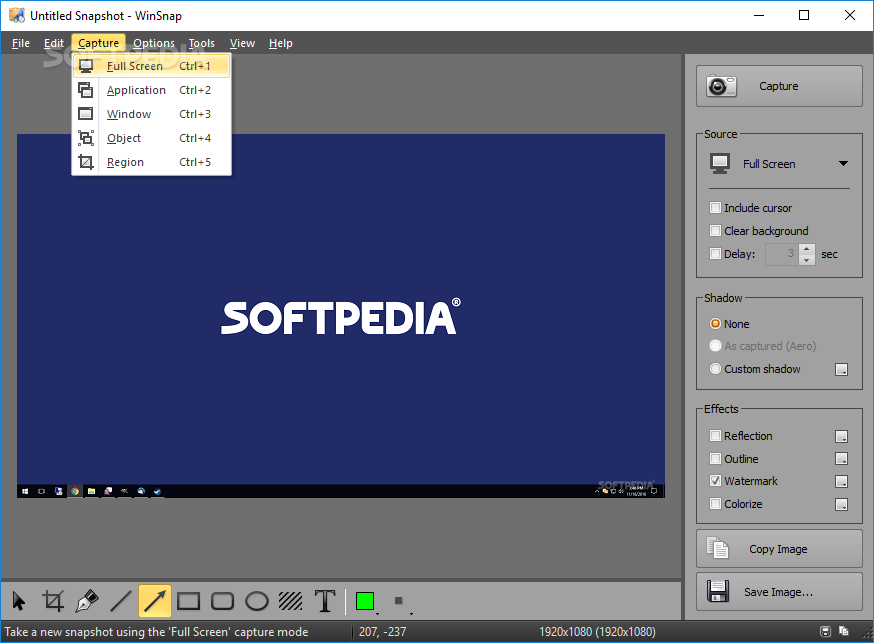This screenshot has height=643, width=874.
Task: Click the auto-copy pages icon in status bar
Action: pyautogui.click(x=844, y=631)
